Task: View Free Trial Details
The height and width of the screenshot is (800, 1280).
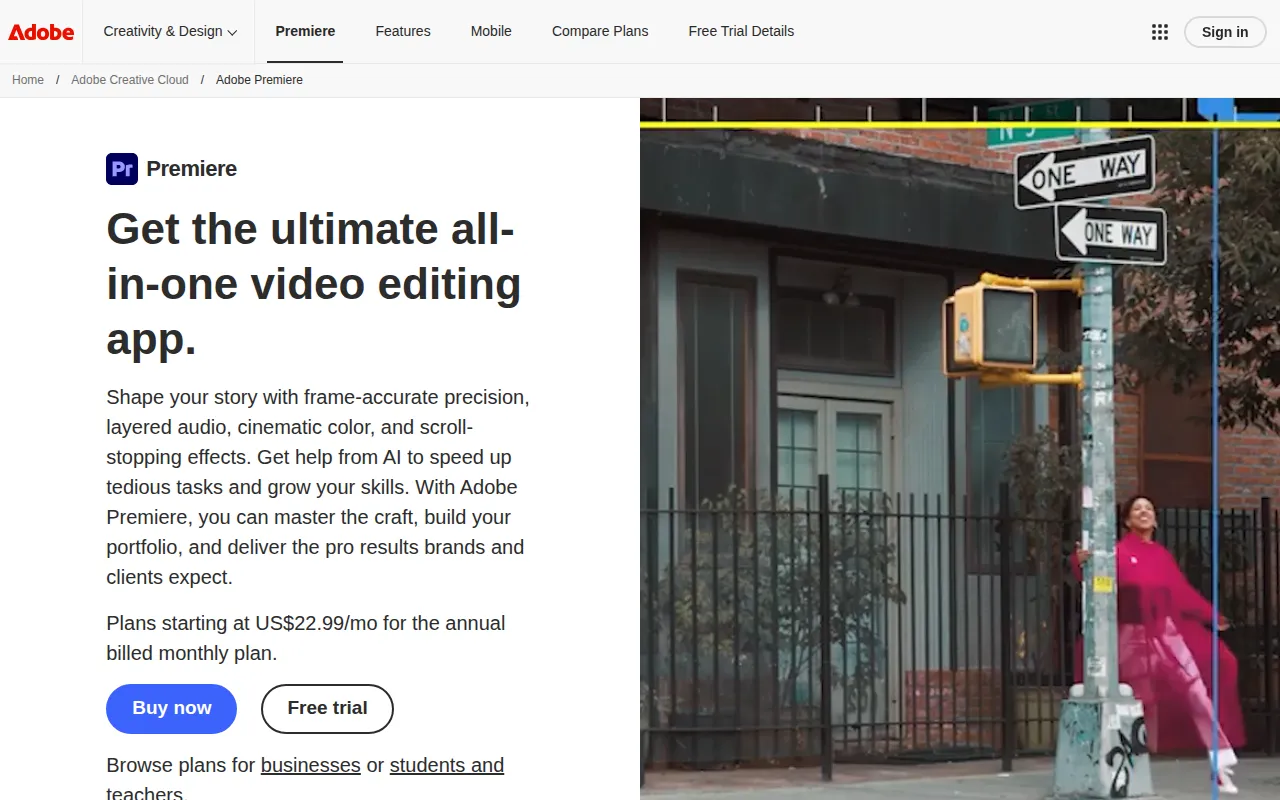Action: coord(741,31)
